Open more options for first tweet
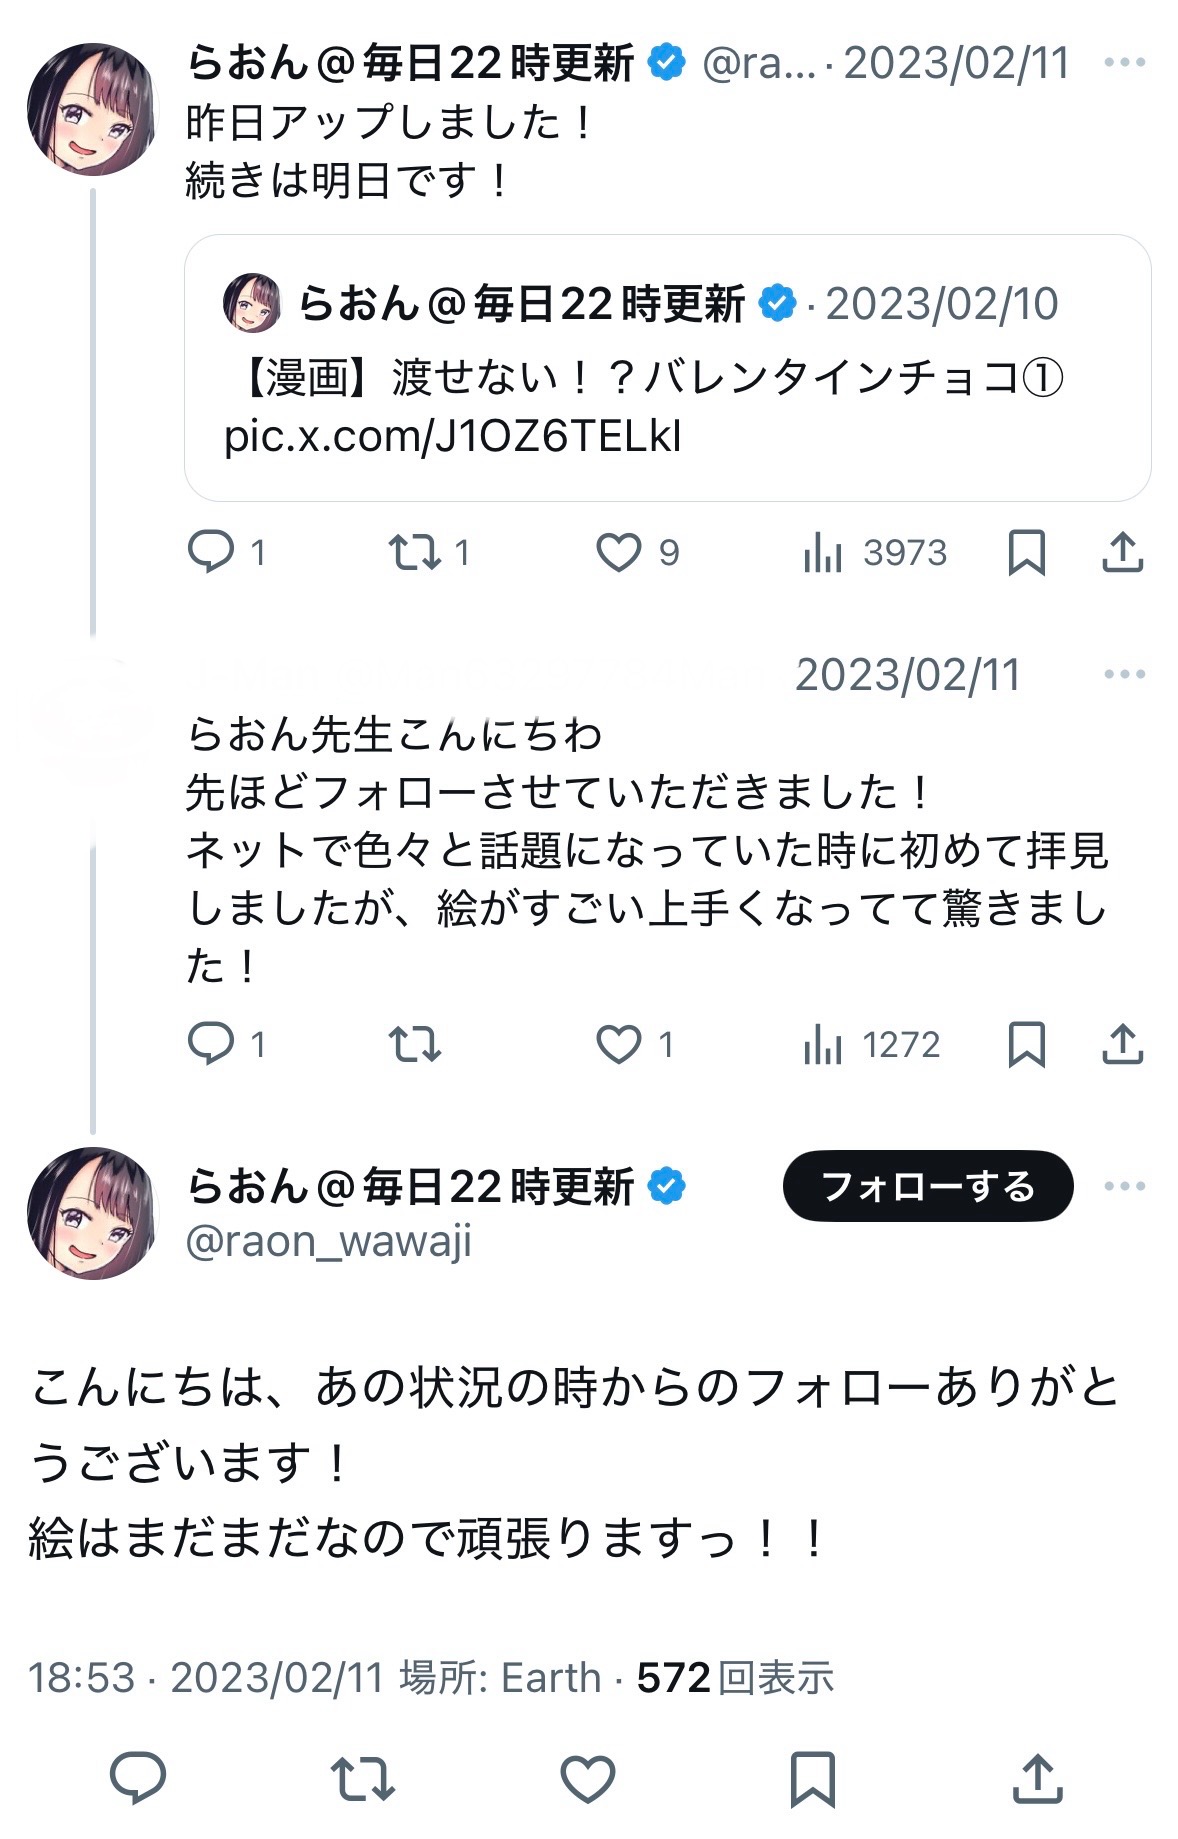The height and width of the screenshot is (1839, 1178). click(x=1124, y=63)
